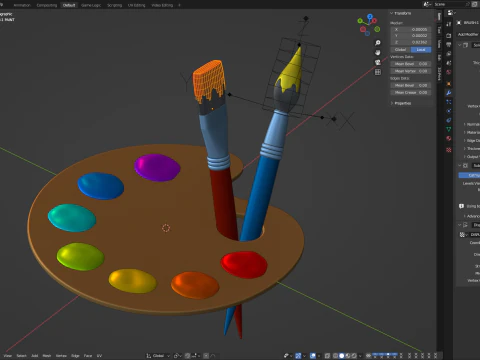
Task: Toggle X-ray mode in viewport header
Action: (x=328, y=356)
